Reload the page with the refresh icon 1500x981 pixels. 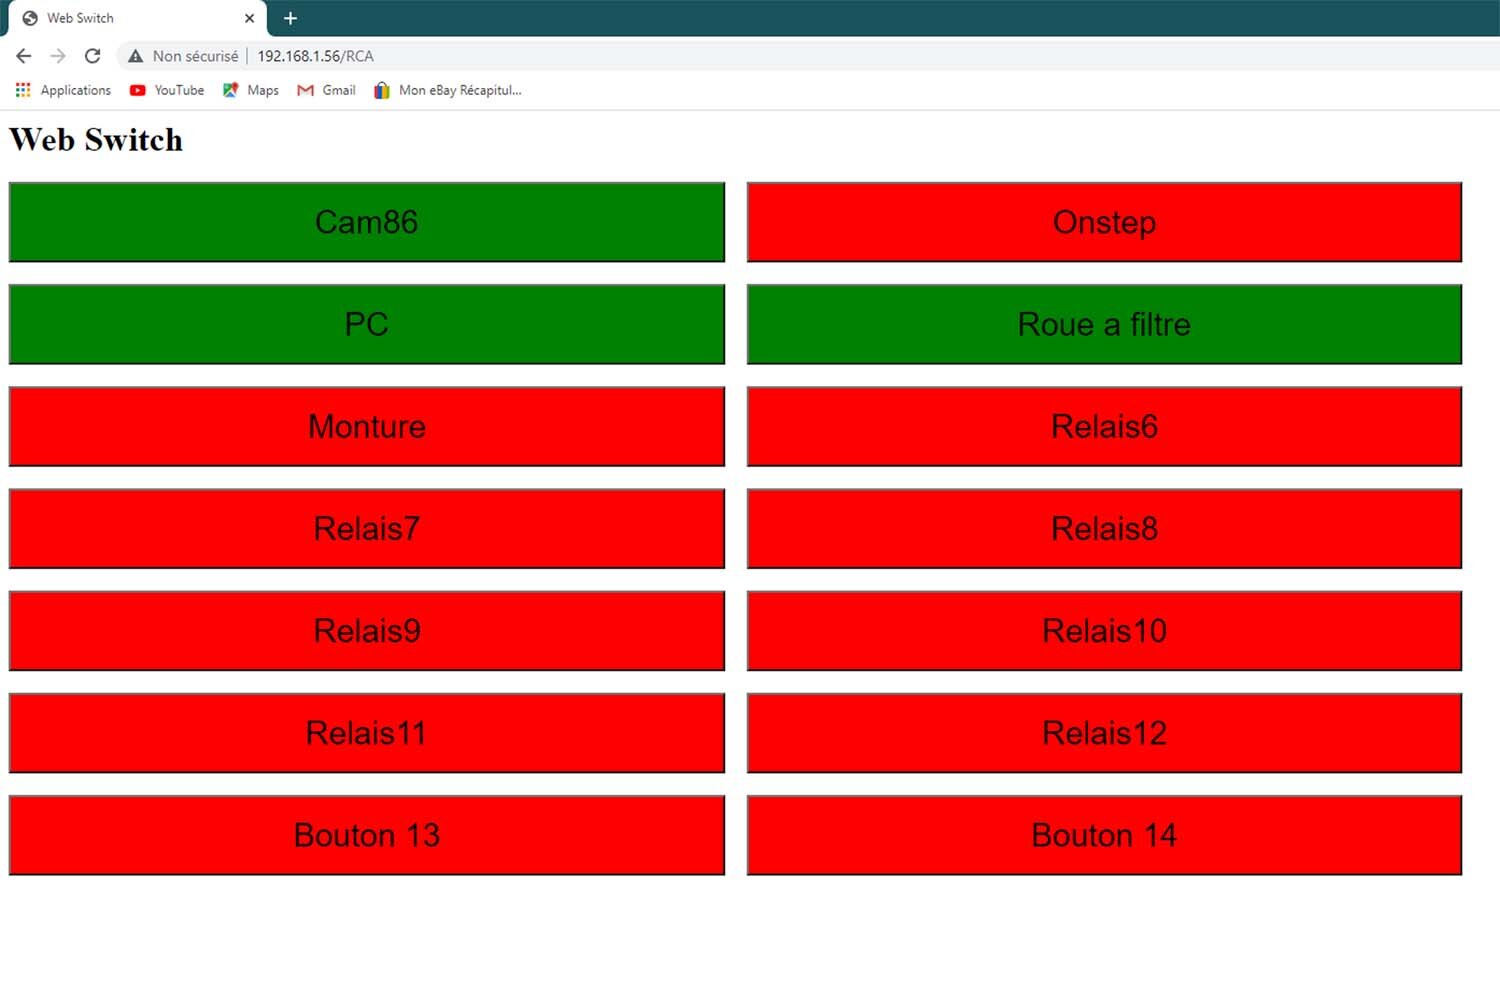pos(92,56)
